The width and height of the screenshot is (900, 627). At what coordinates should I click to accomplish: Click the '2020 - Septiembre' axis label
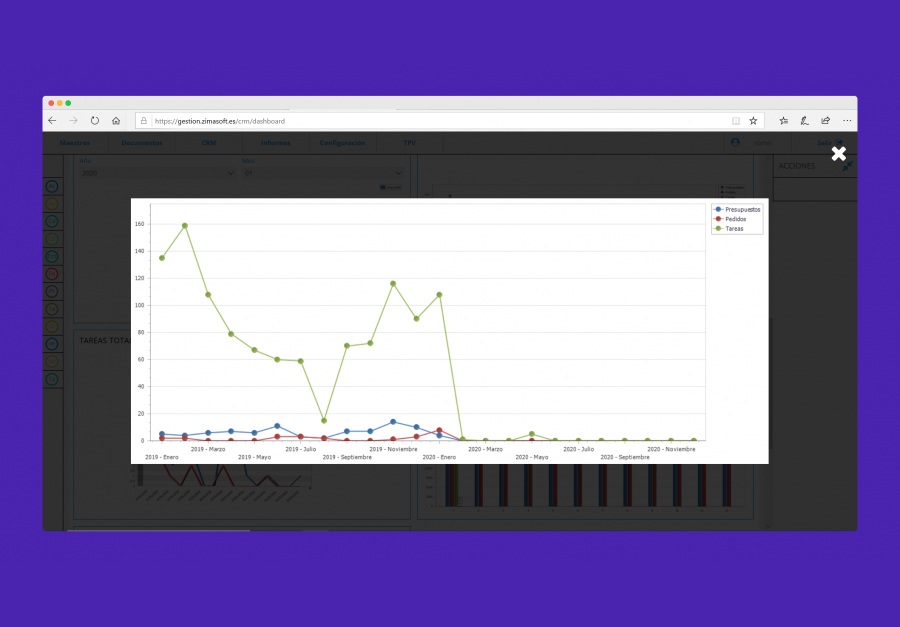625,458
